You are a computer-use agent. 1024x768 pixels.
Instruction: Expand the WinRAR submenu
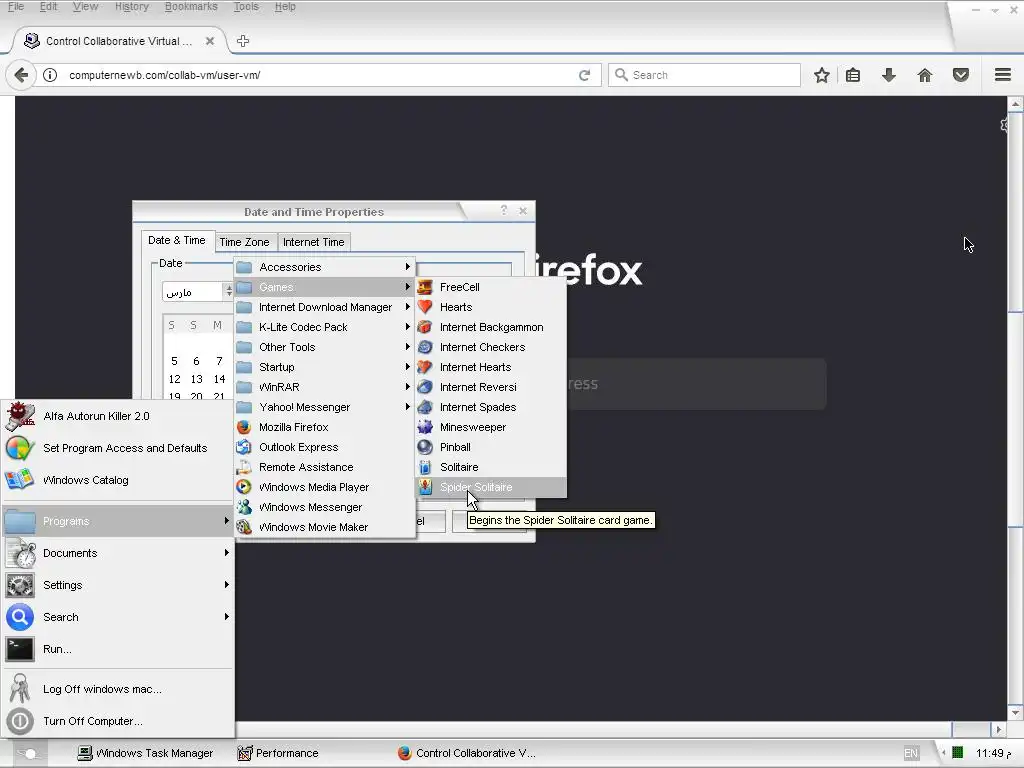pos(325,387)
